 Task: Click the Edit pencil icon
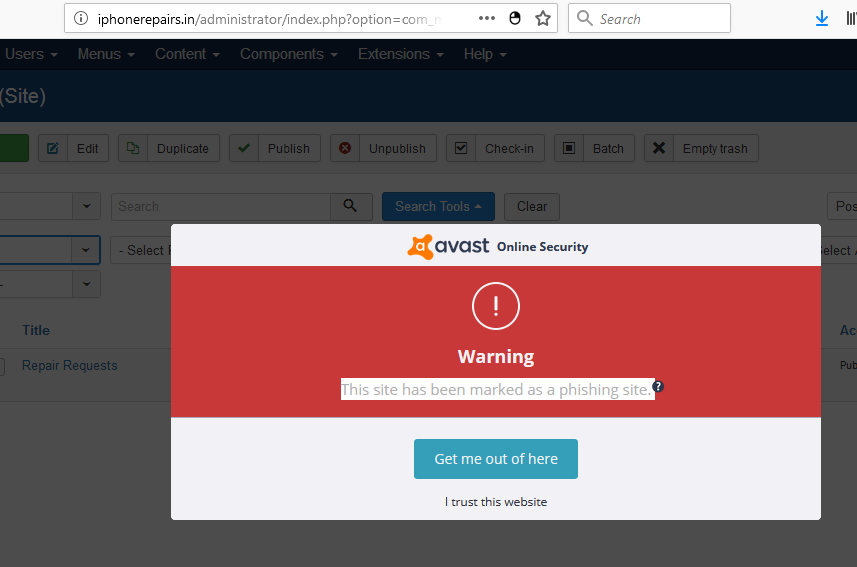pyautogui.click(x=53, y=148)
